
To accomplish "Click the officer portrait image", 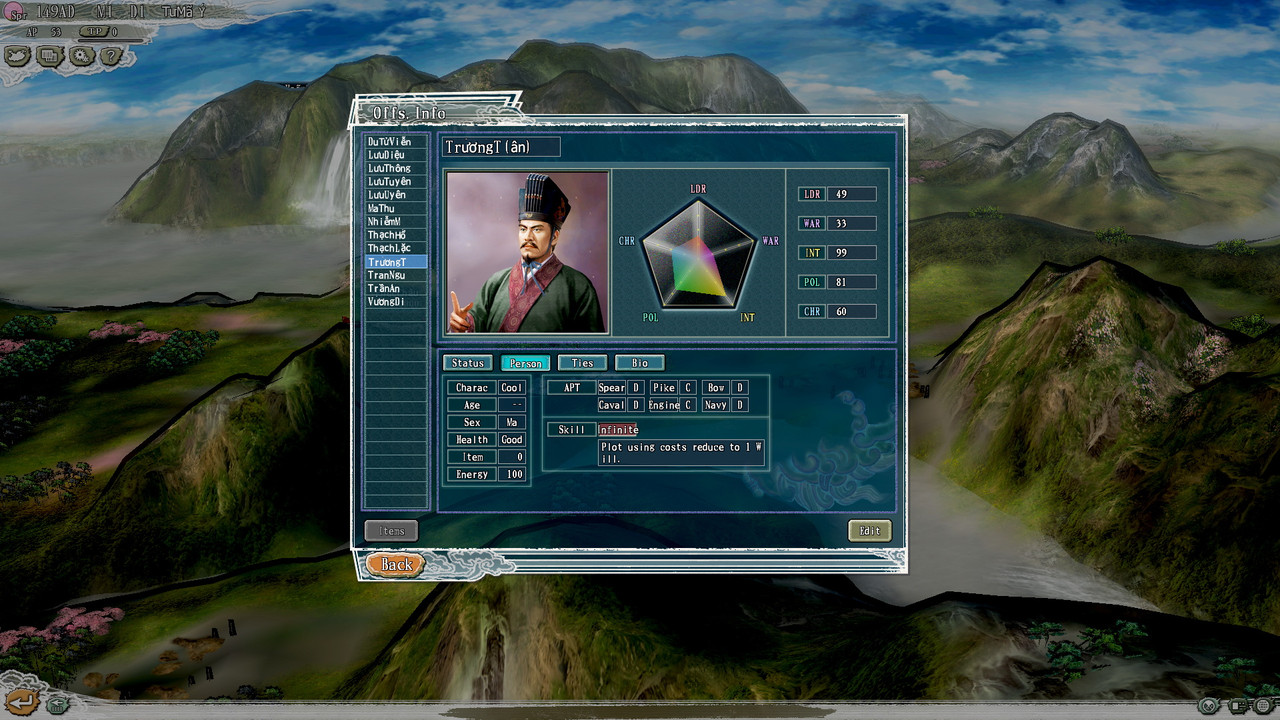I will (527, 252).
